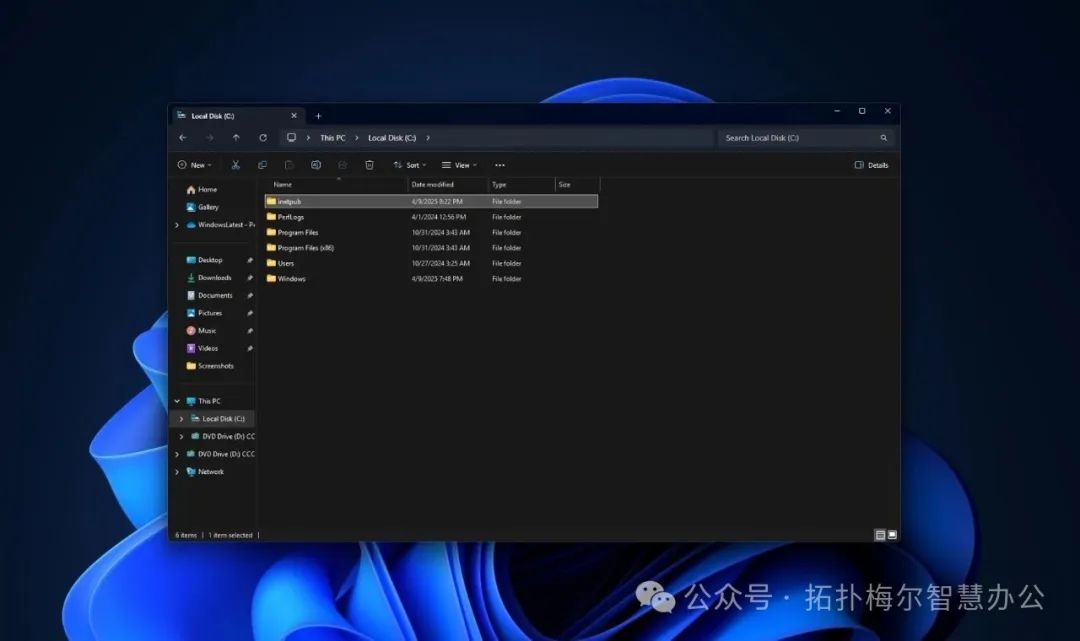Open the Sort dropdown menu
The width and height of the screenshot is (1080, 641).
coord(409,165)
